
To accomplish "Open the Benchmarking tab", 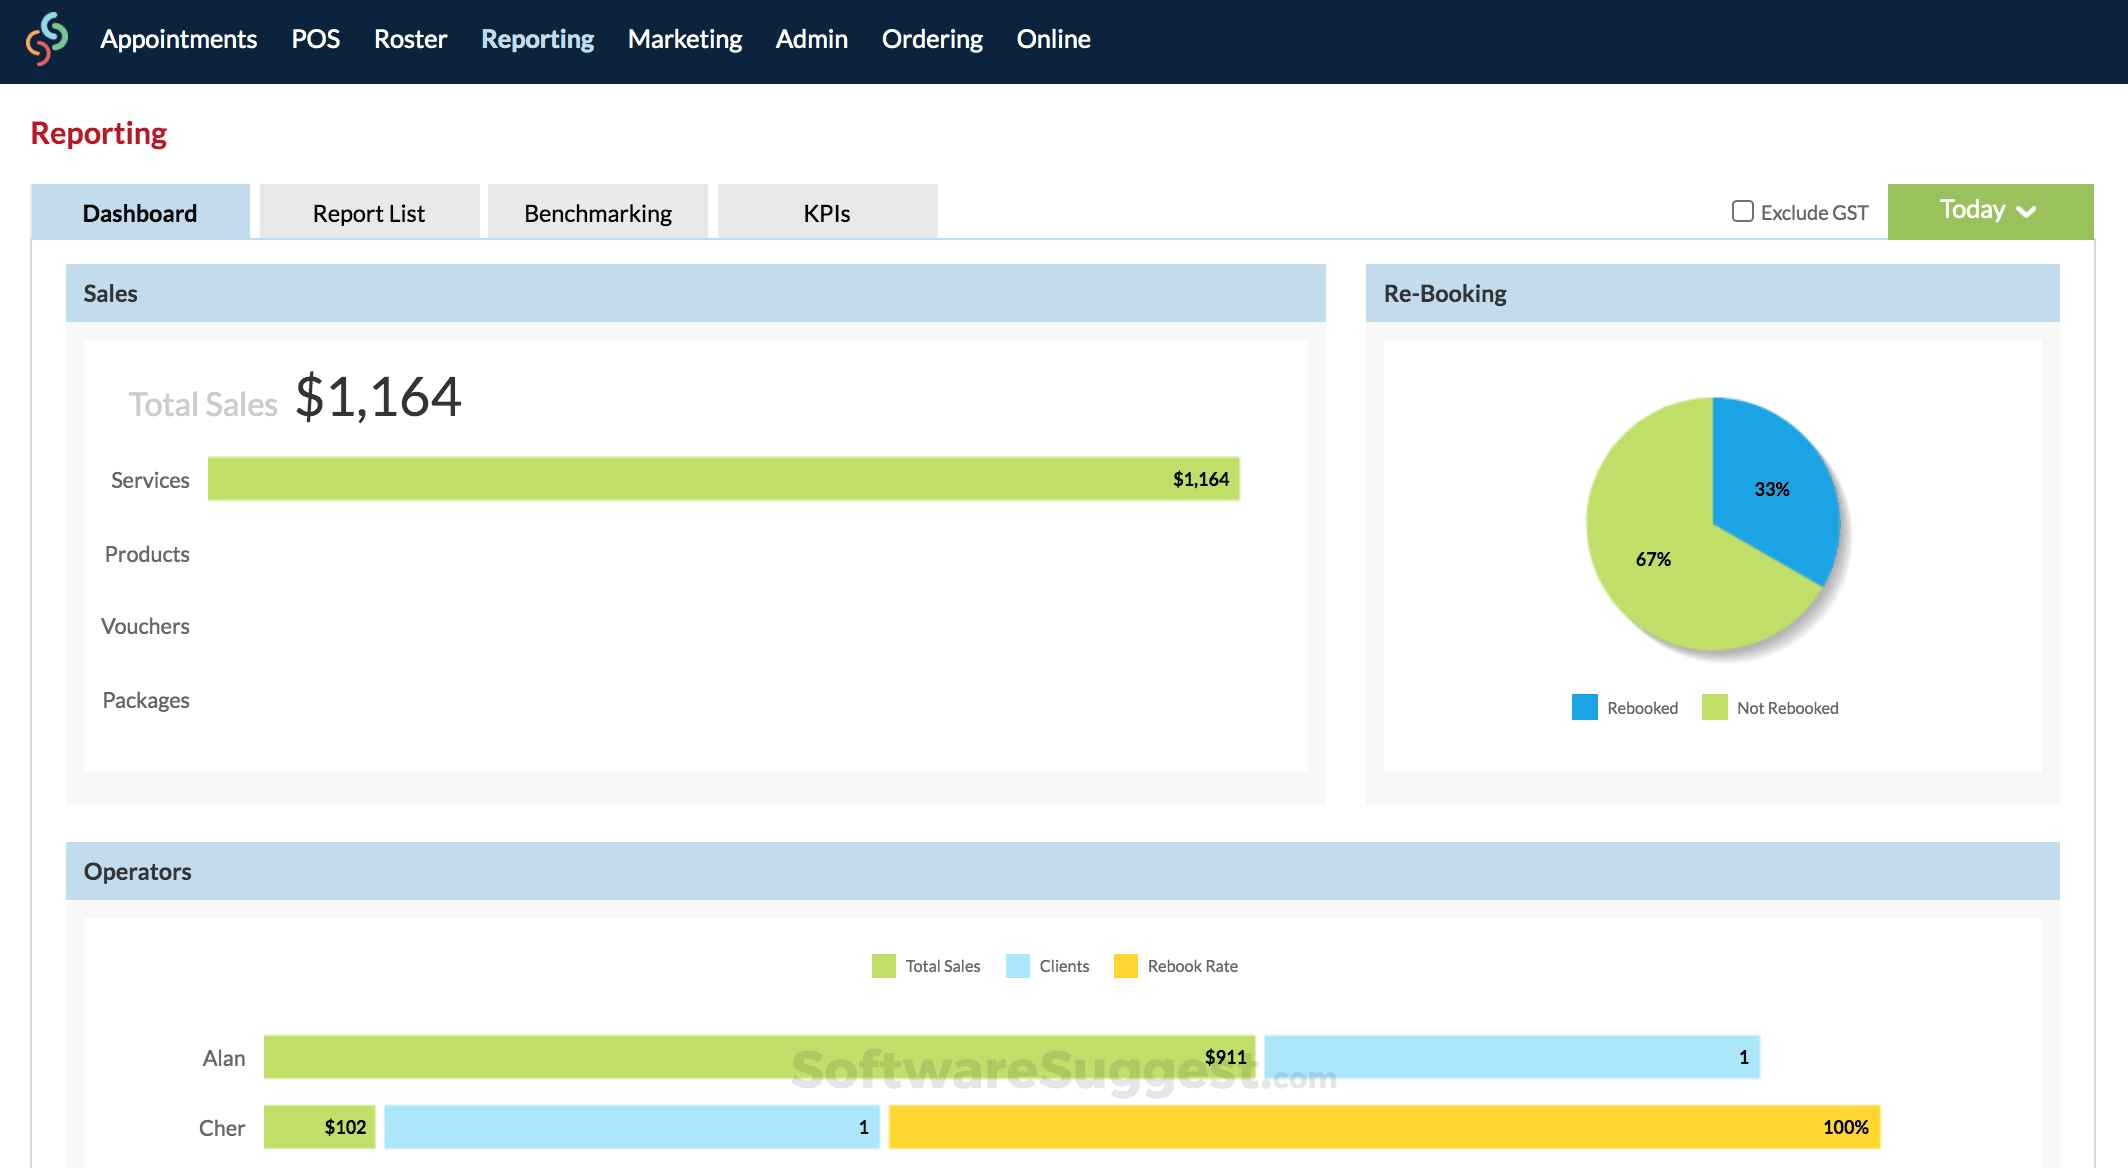I will coord(597,212).
